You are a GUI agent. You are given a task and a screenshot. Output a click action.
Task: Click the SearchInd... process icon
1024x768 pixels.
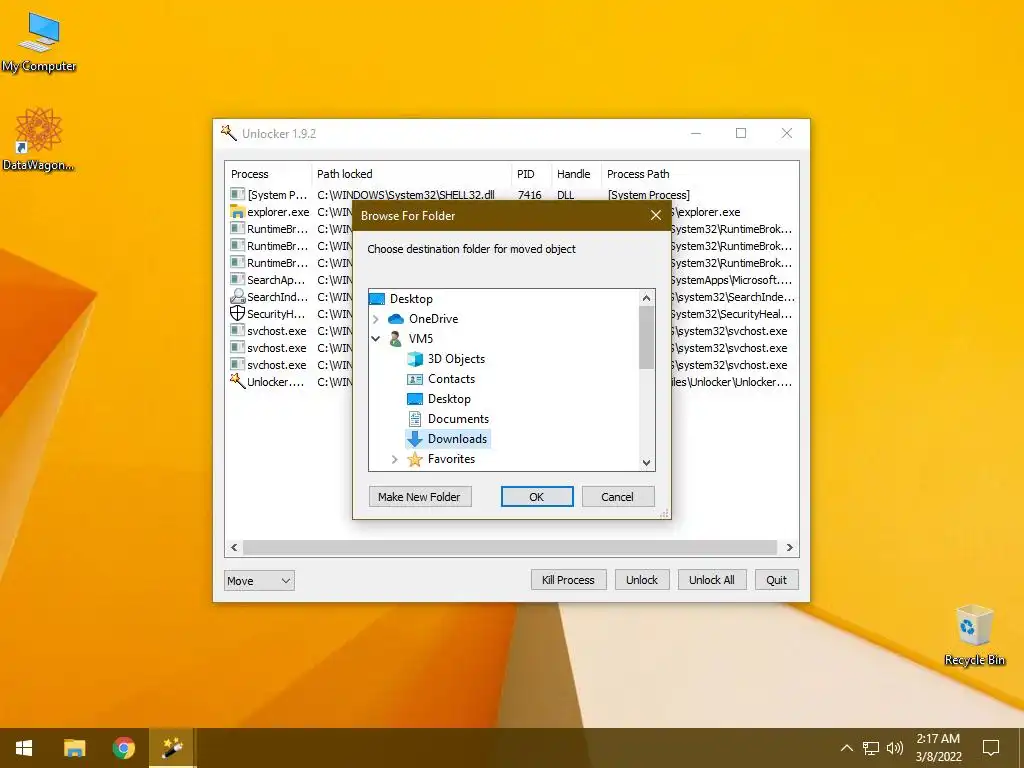[237, 296]
